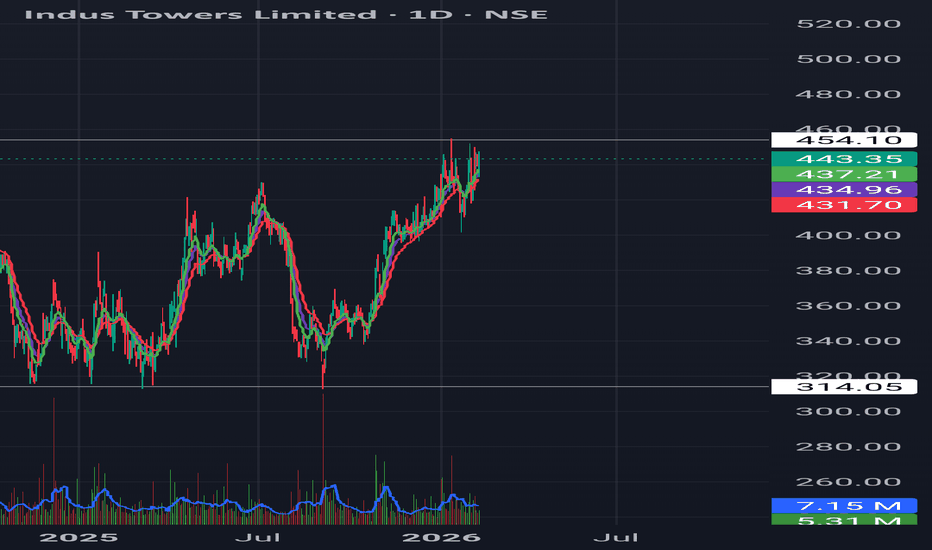
Task: Click the 314.05 support line price label
Action: 844,387
